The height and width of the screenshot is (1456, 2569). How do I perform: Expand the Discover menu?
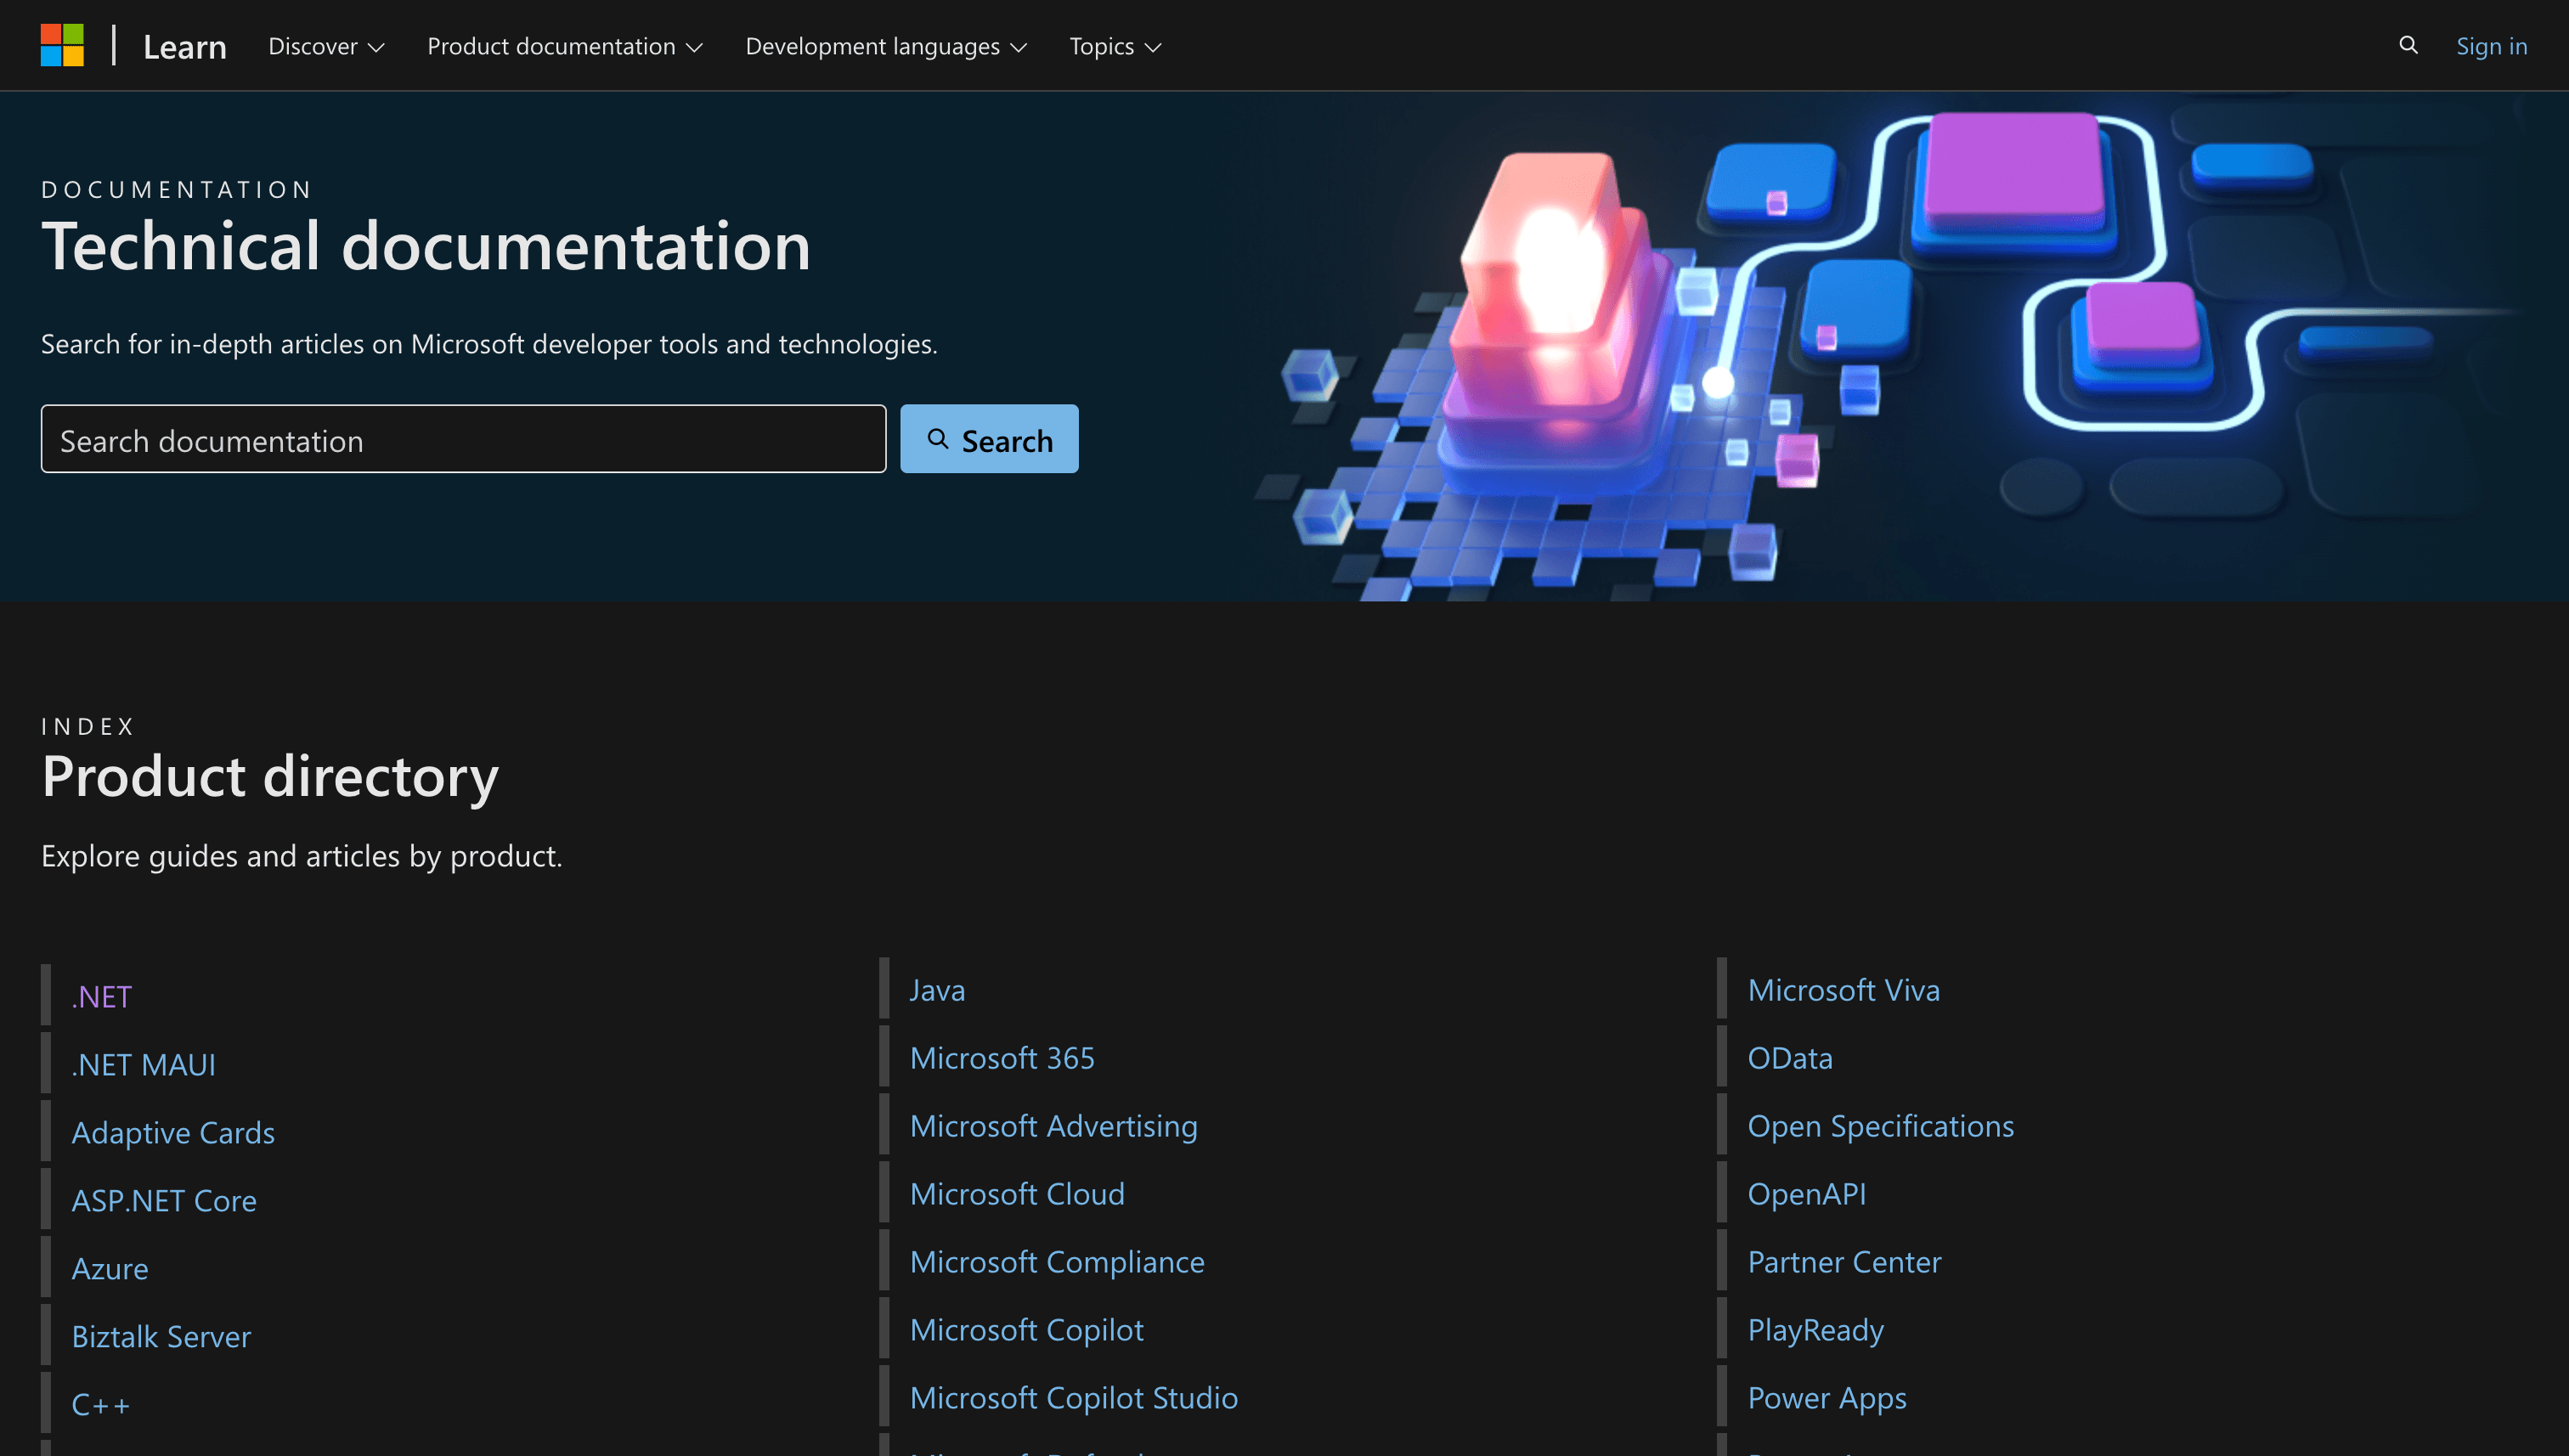pyautogui.click(x=326, y=46)
